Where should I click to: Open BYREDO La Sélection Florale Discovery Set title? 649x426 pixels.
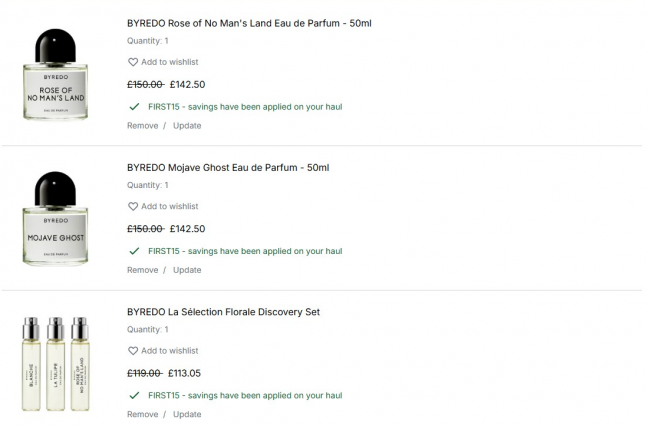(x=223, y=312)
